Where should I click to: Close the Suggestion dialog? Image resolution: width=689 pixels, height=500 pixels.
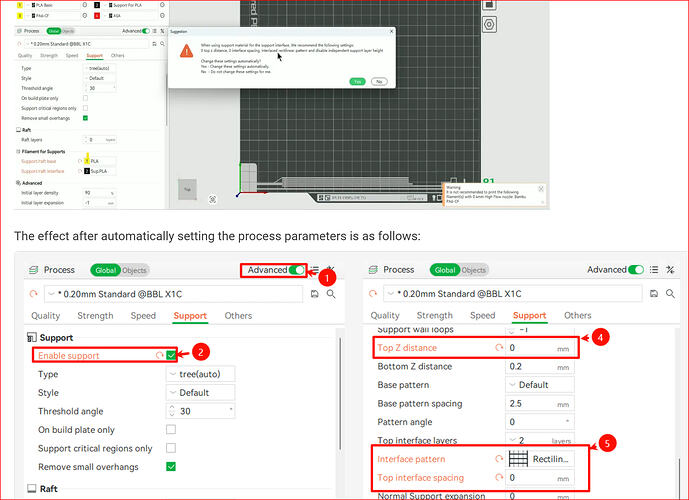392,32
